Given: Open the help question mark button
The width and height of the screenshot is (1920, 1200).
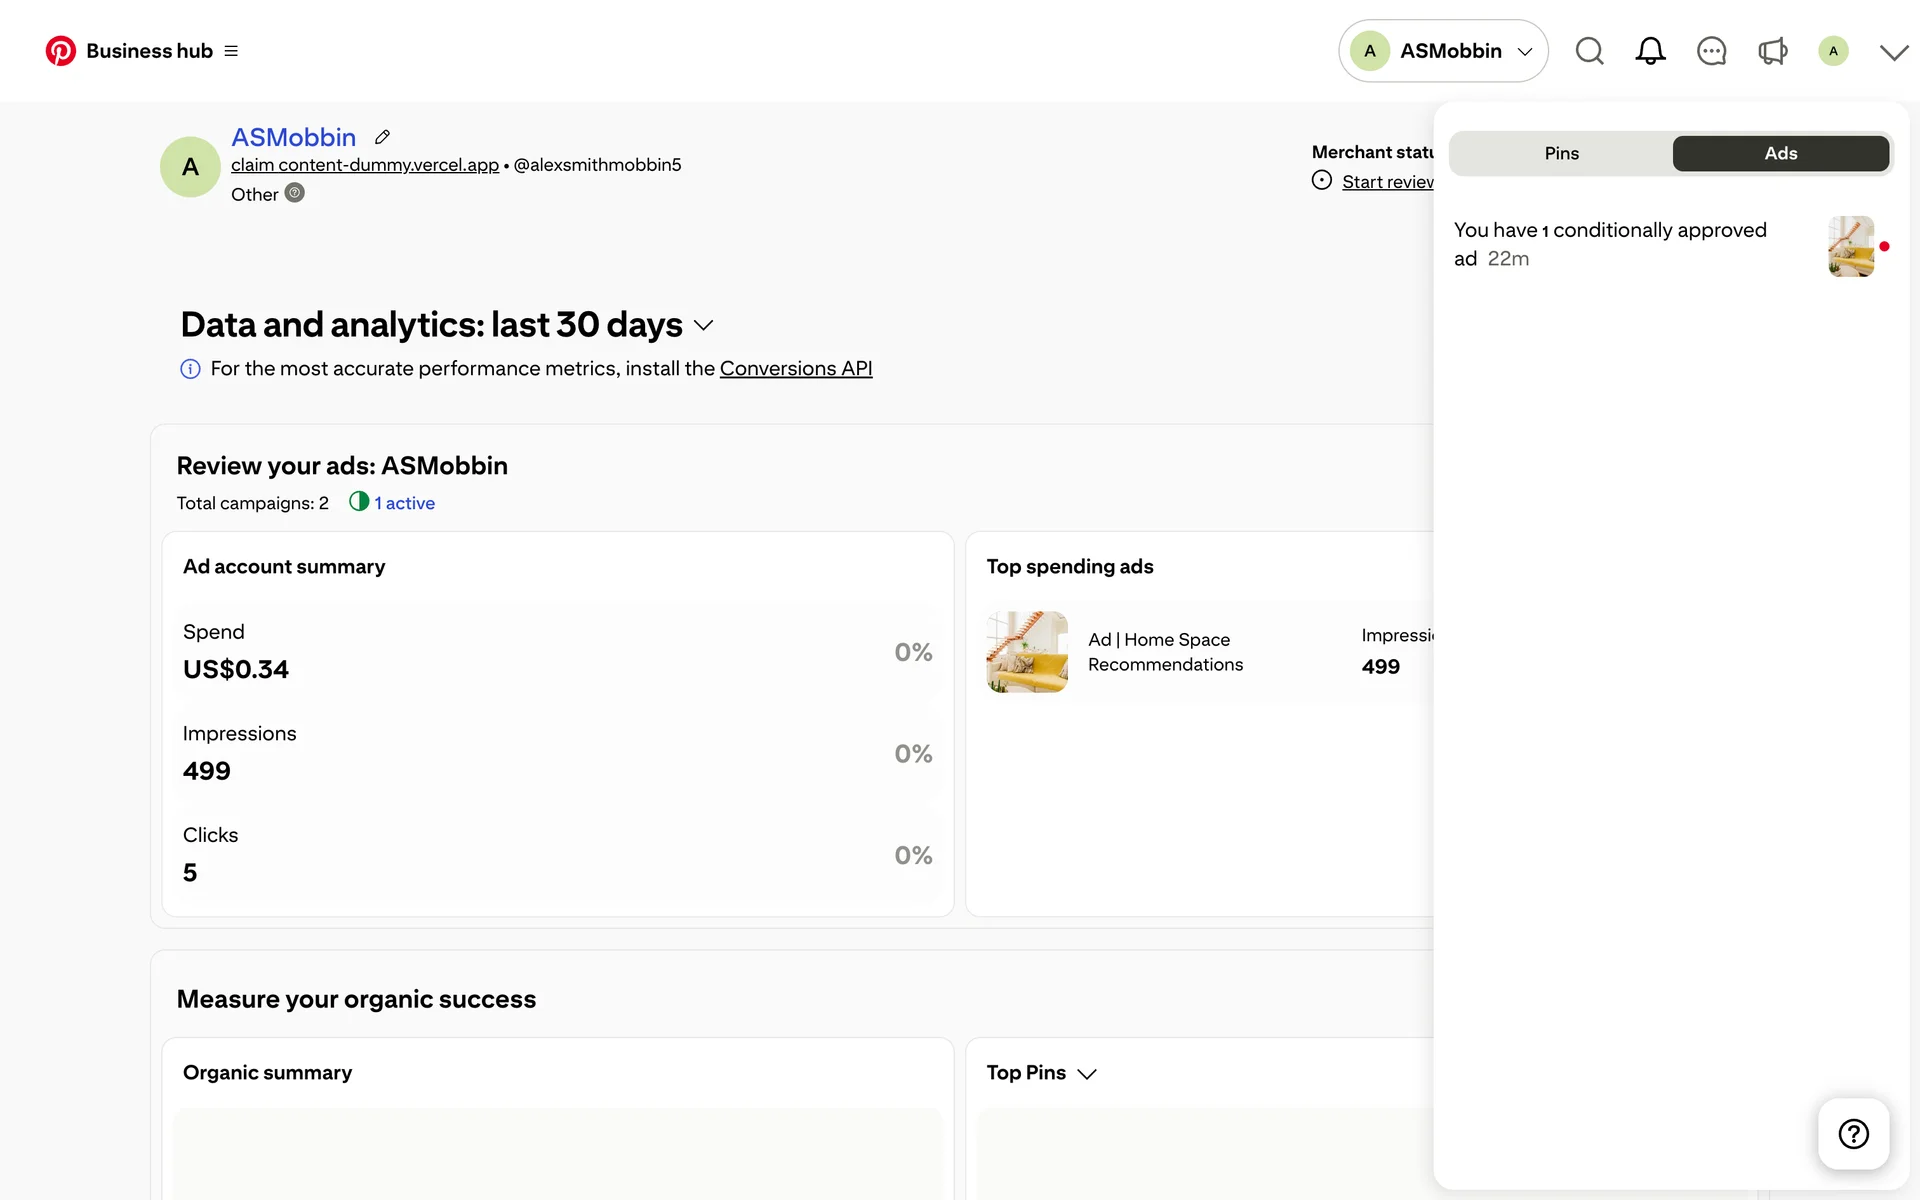Looking at the screenshot, I should [x=1853, y=1133].
